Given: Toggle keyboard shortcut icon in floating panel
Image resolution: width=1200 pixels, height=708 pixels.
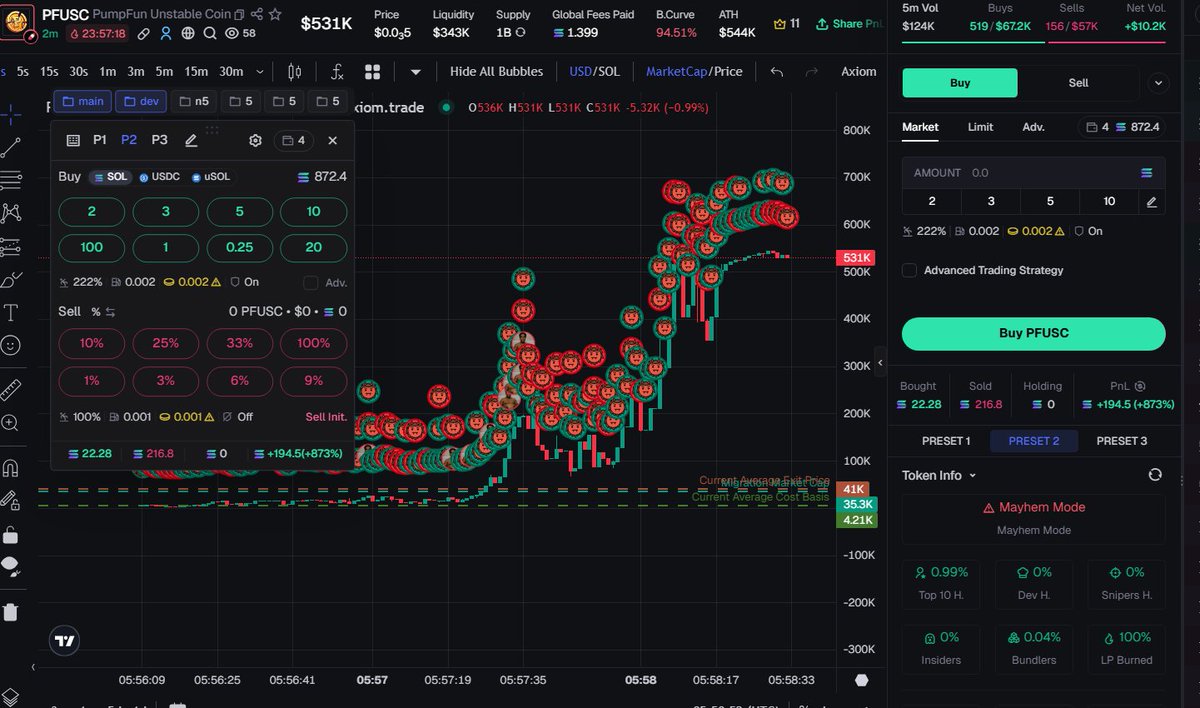Looking at the screenshot, I should tap(73, 141).
